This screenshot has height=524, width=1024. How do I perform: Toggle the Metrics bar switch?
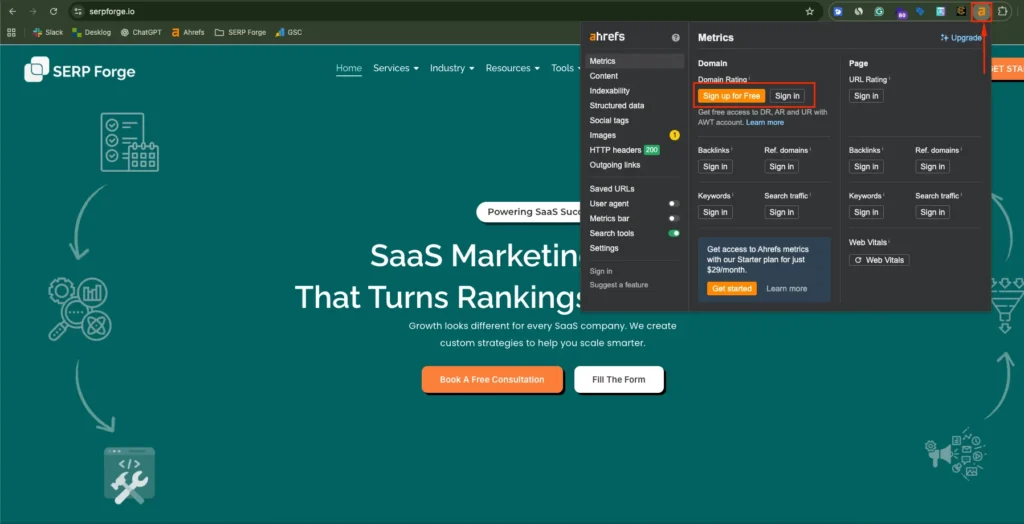point(673,218)
